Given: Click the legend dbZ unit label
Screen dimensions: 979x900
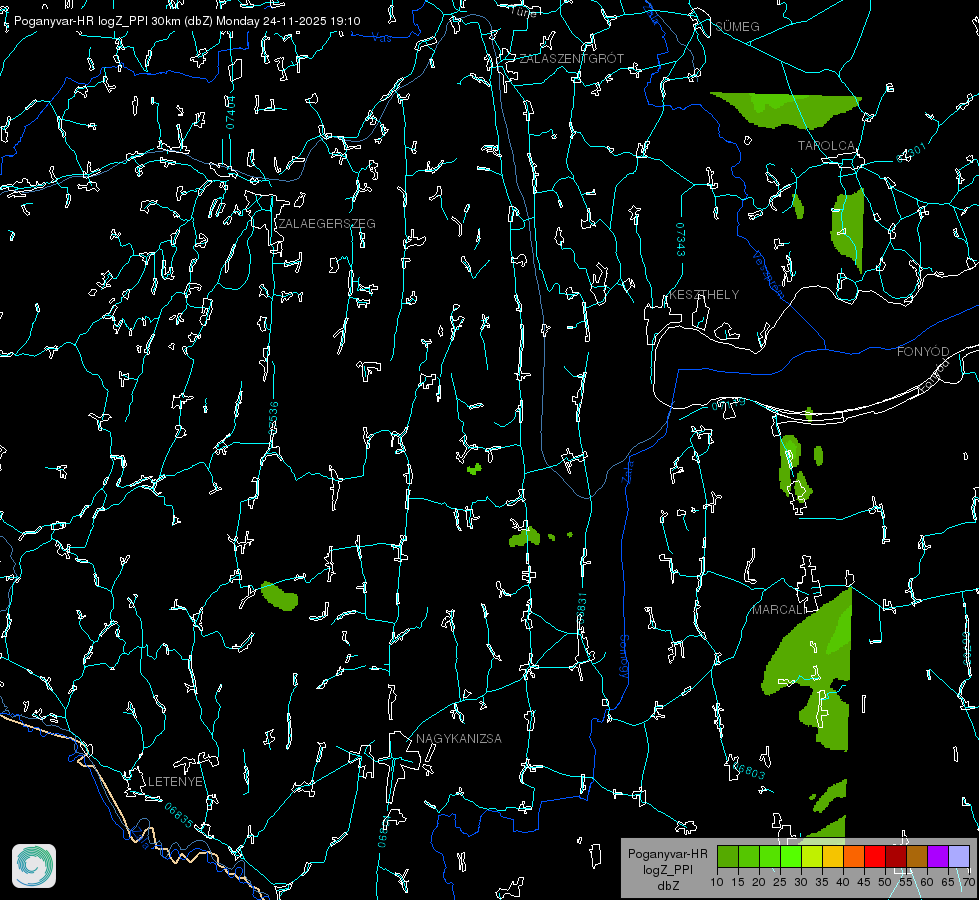Looking at the screenshot, I should (667, 886).
